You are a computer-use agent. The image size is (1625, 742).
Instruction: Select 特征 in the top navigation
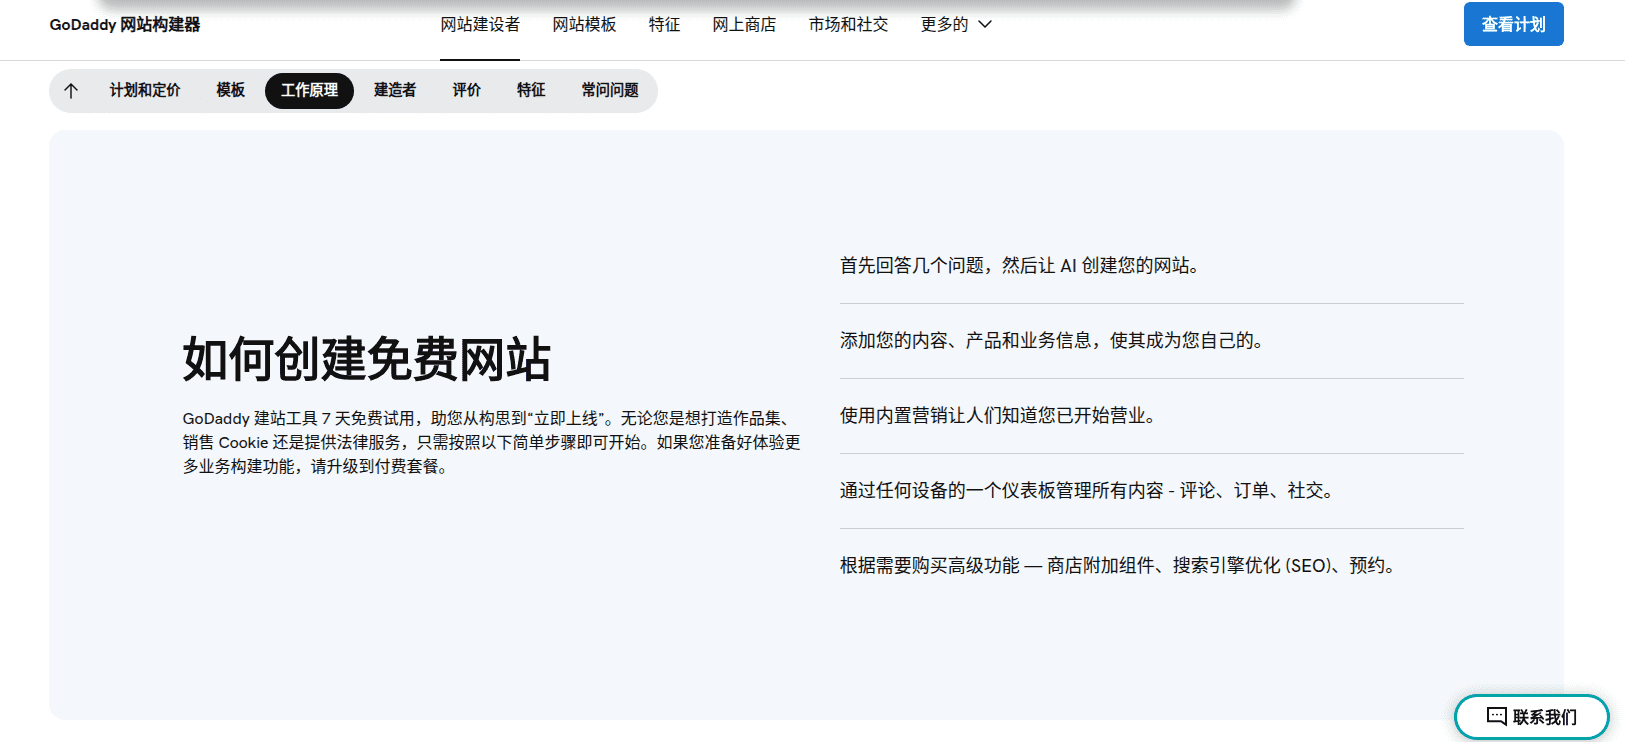(x=664, y=25)
